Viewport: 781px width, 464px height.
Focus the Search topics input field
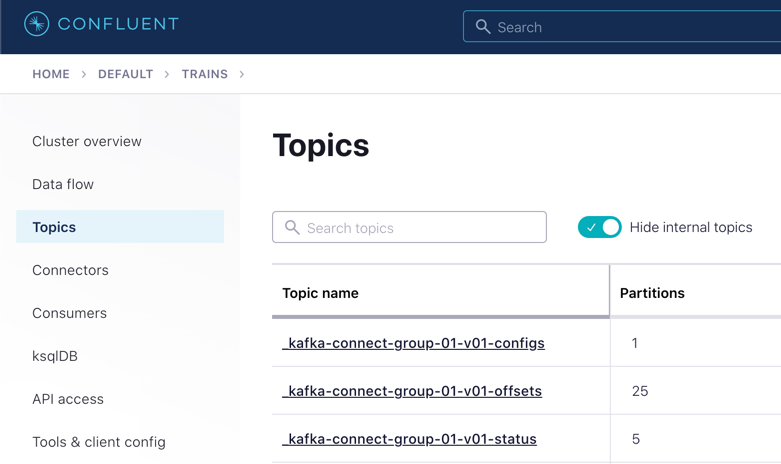tap(422, 228)
